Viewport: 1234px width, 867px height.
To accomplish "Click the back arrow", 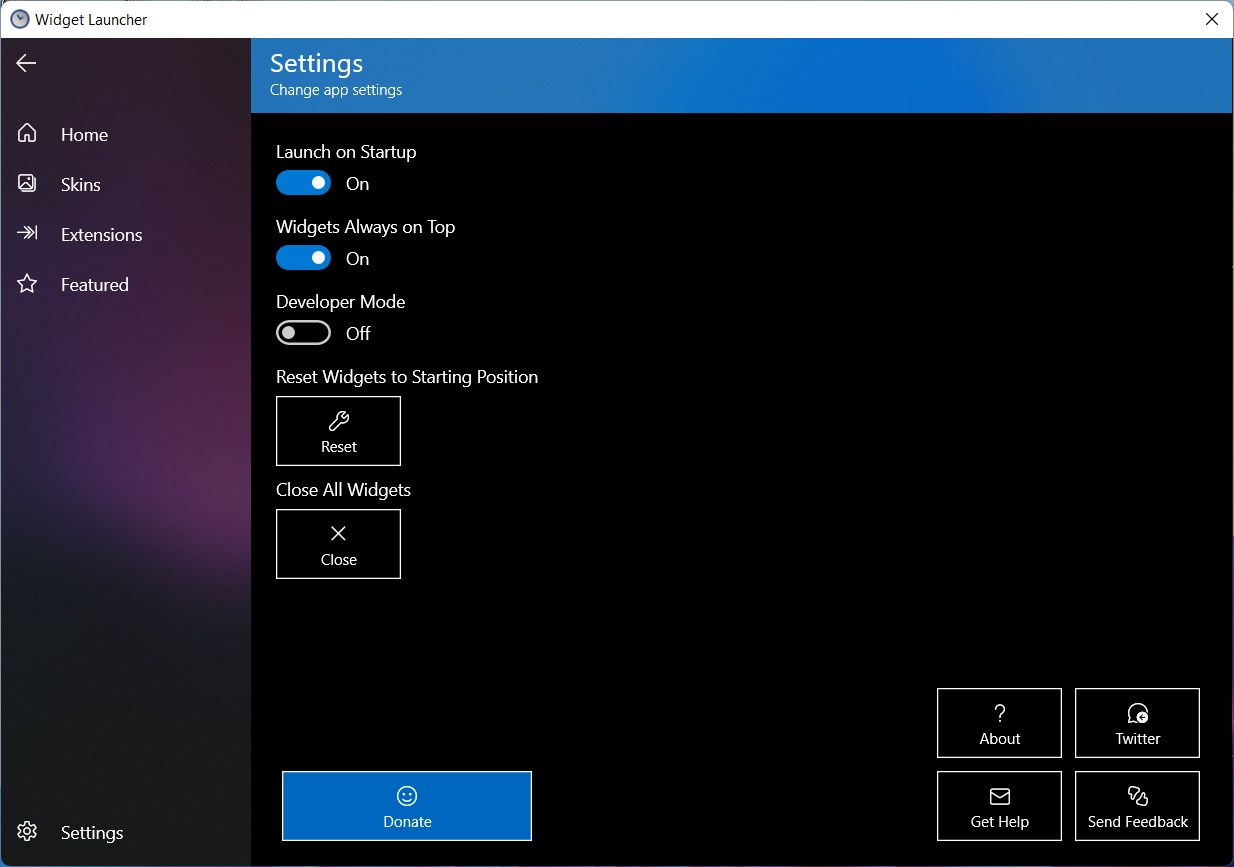I will [25, 63].
